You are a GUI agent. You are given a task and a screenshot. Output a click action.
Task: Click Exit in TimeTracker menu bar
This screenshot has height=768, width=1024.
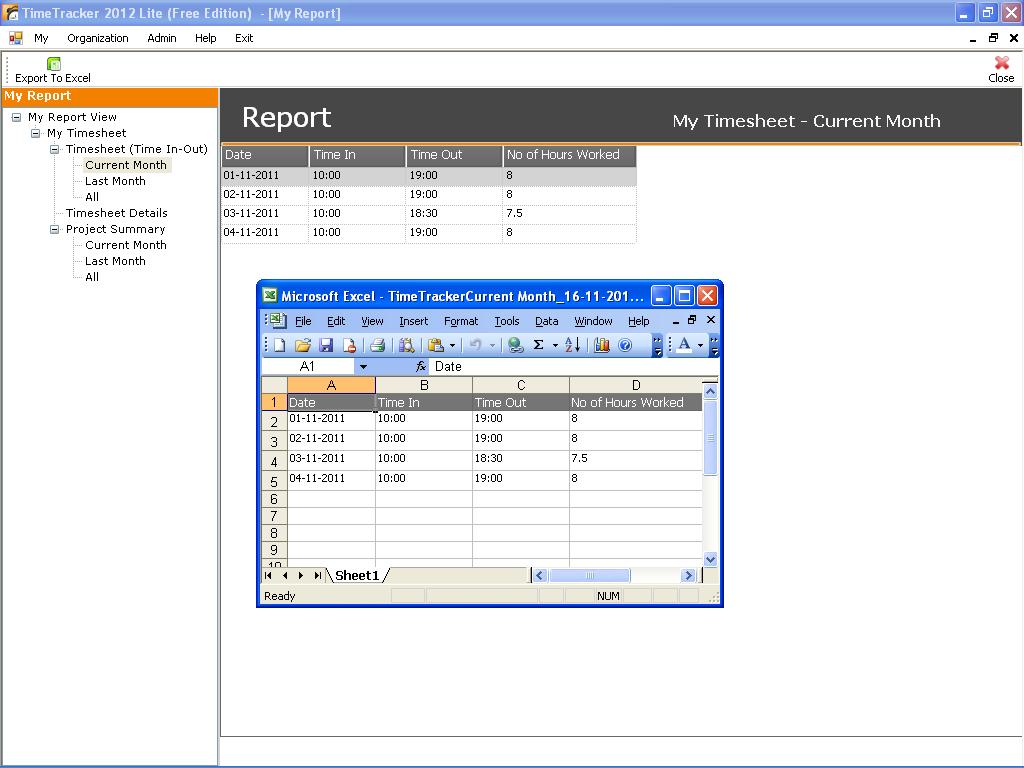click(x=244, y=38)
